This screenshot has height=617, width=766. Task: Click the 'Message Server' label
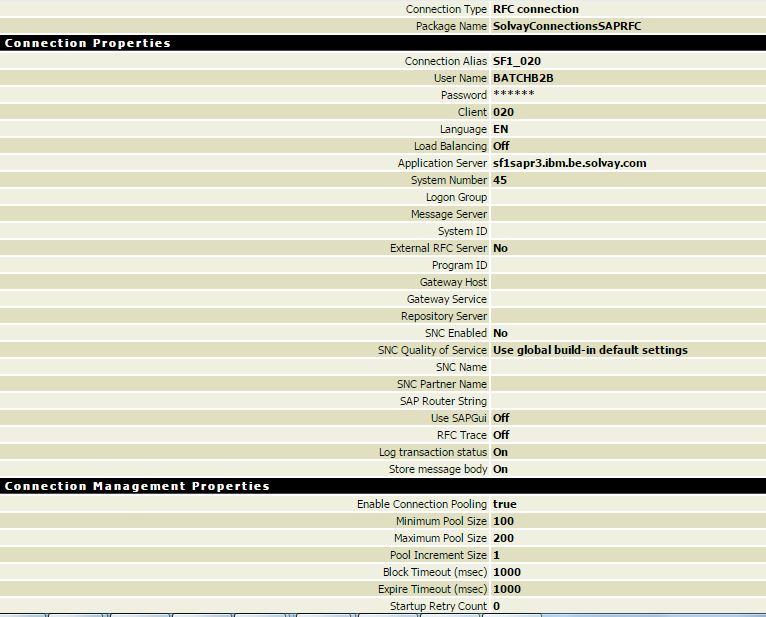(449, 214)
